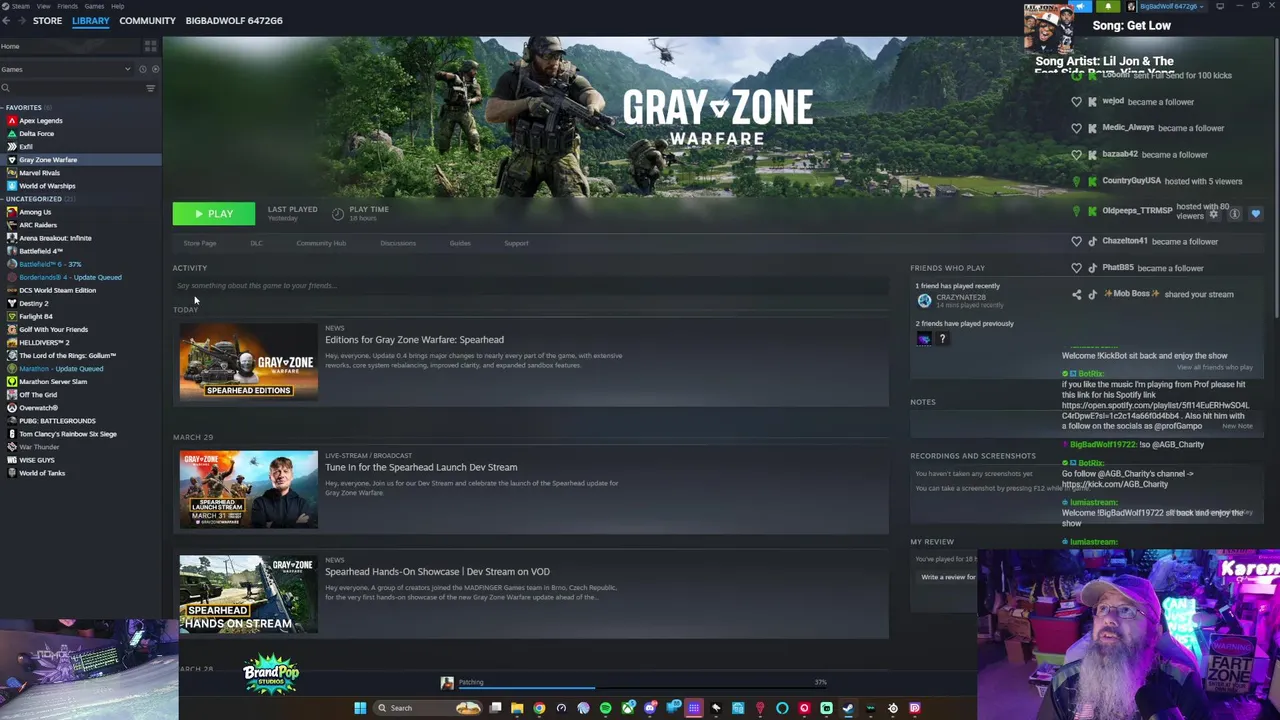
Task: Open Discord from the taskbar
Action: [x=650, y=708]
